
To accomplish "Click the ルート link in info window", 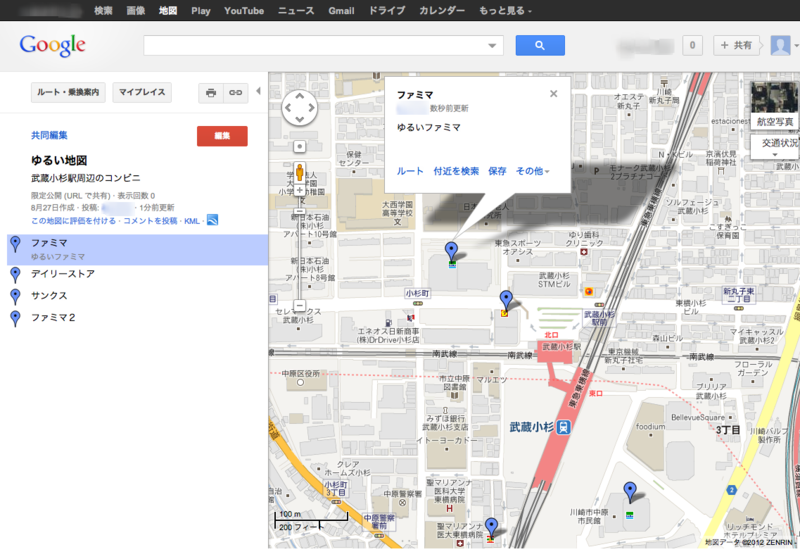I will click(410, 171).
